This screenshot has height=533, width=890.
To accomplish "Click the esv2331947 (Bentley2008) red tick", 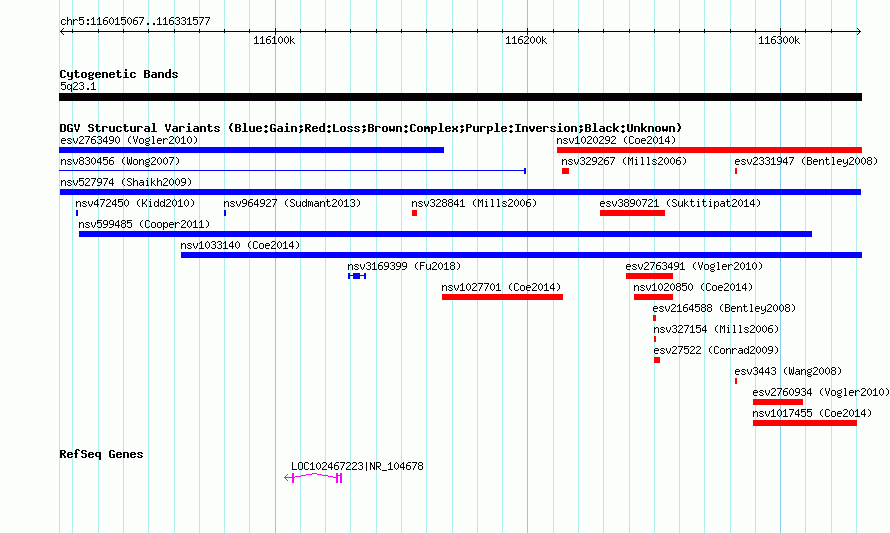I will click(736, 171).
